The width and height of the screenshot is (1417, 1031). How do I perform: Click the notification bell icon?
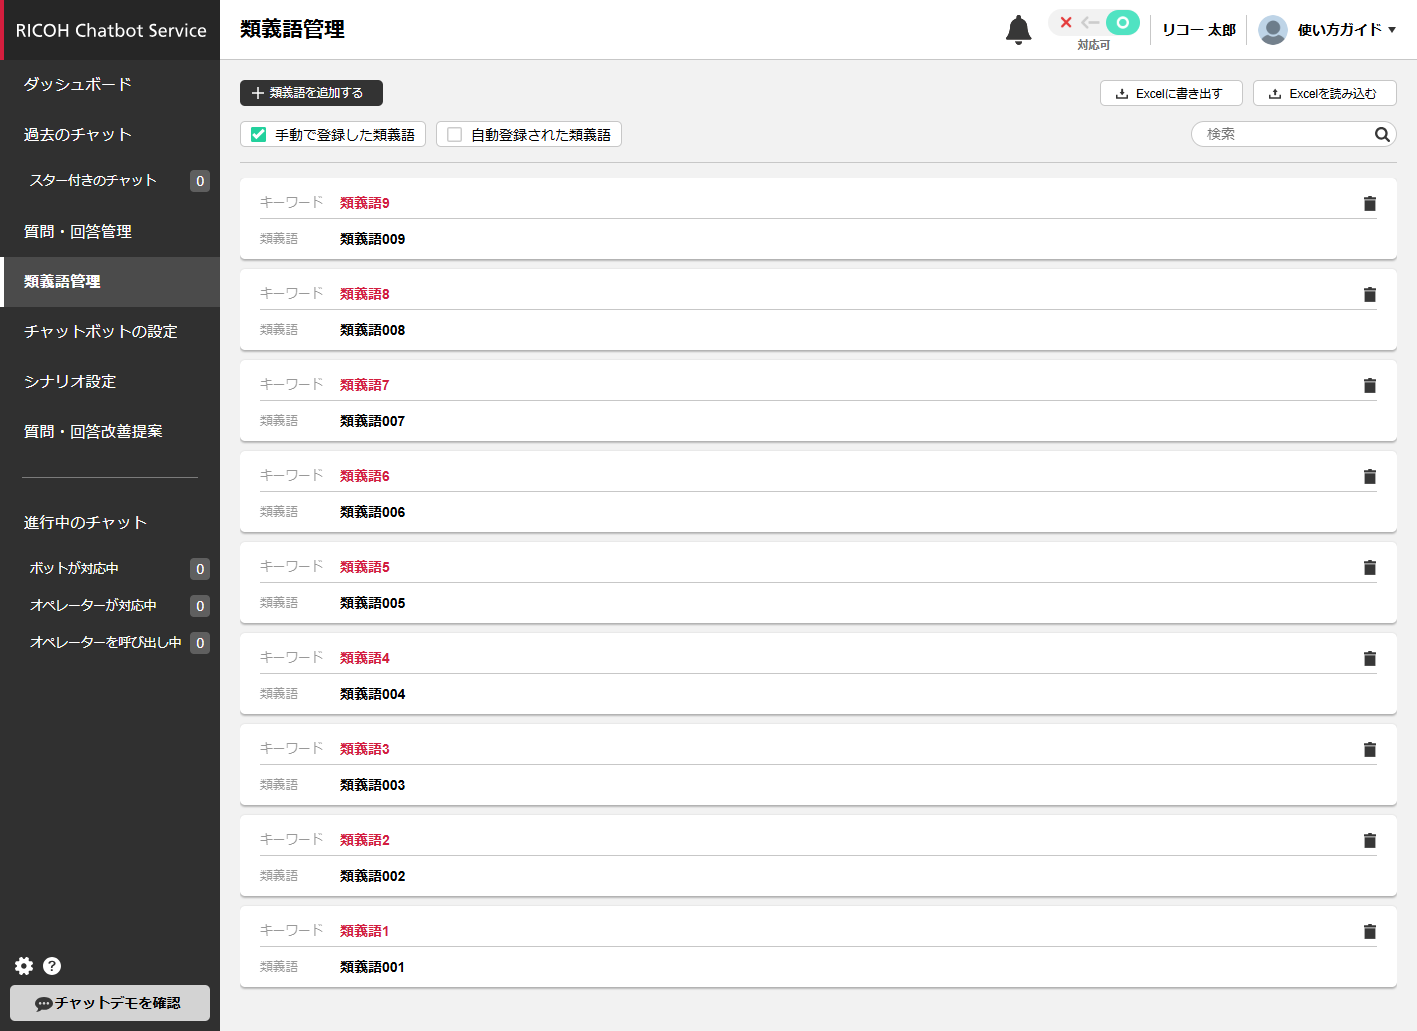(x=1018, y=30)
